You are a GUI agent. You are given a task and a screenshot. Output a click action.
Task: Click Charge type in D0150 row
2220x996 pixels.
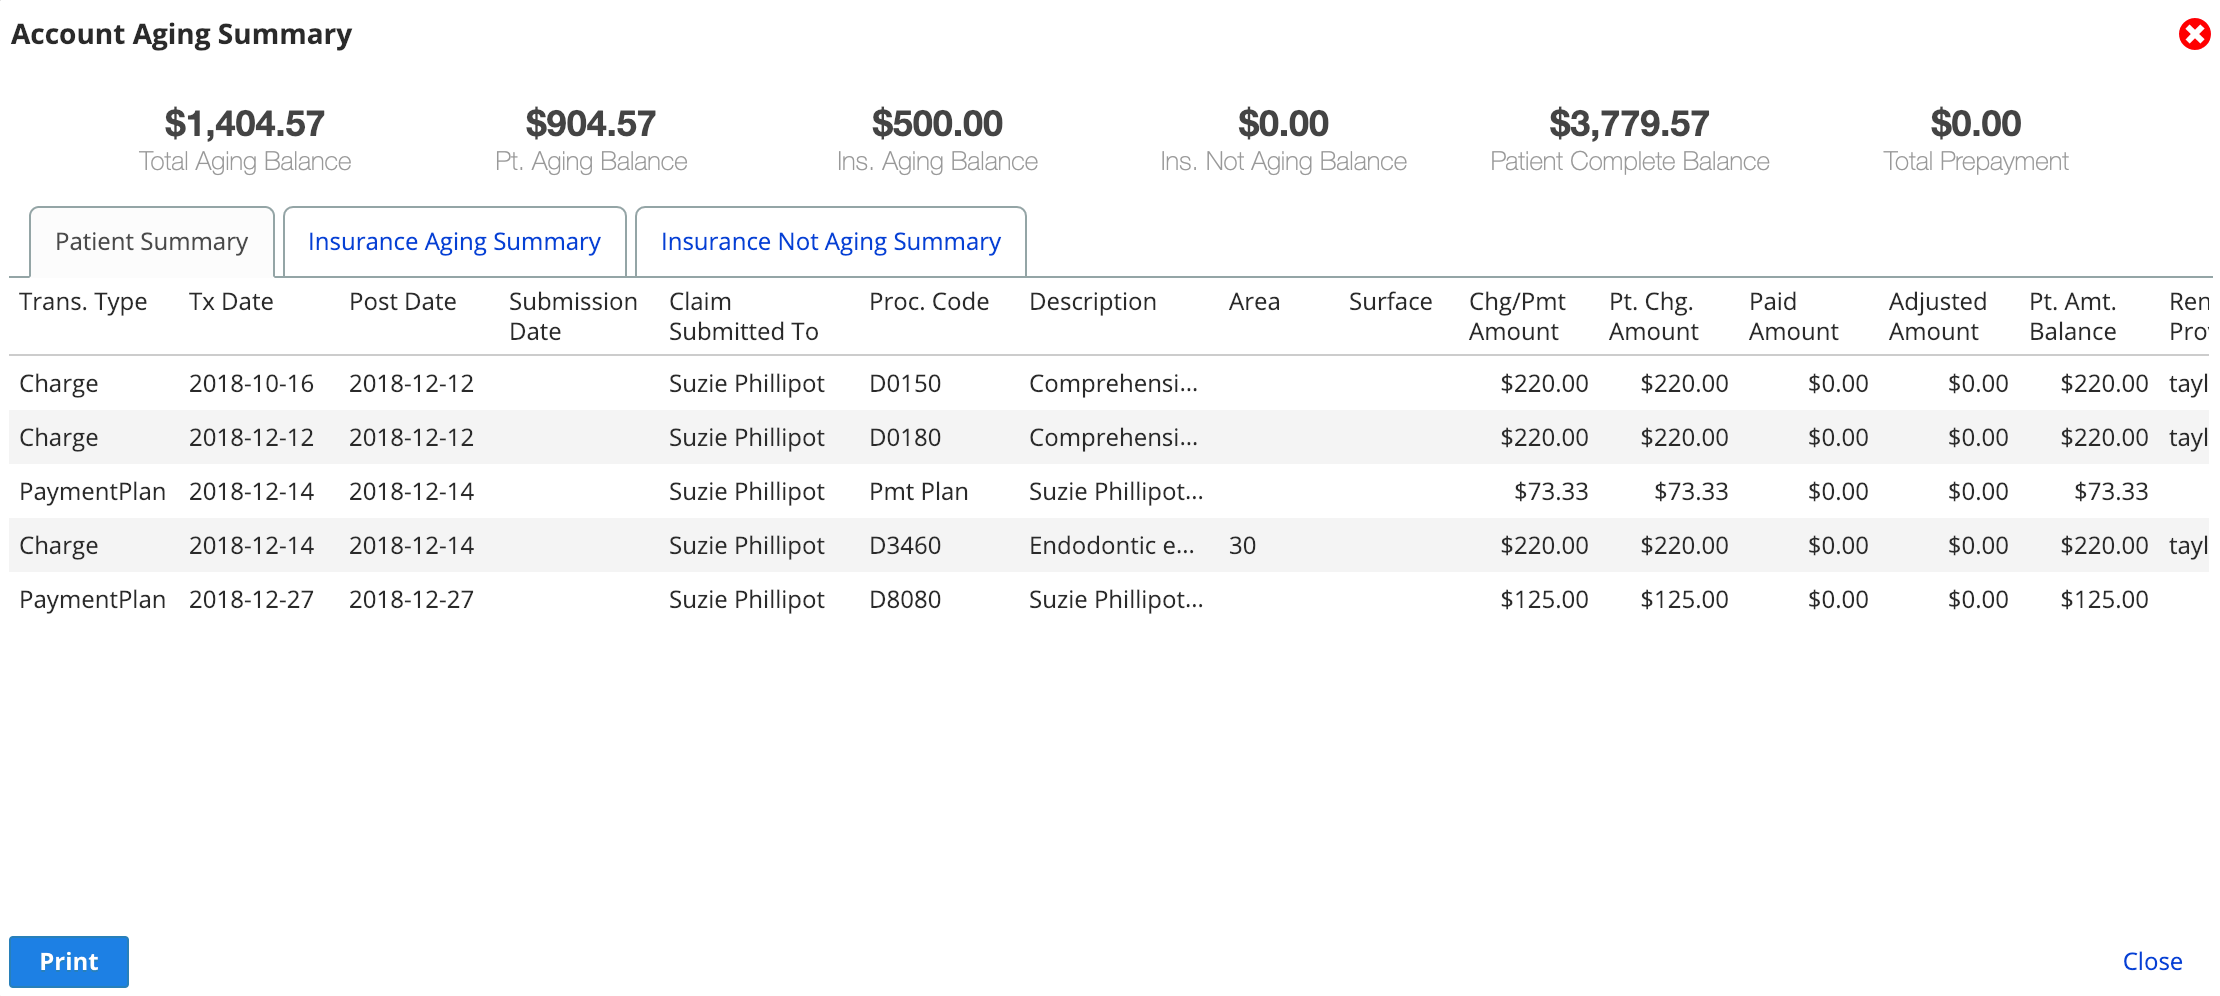tap(58, 384)
